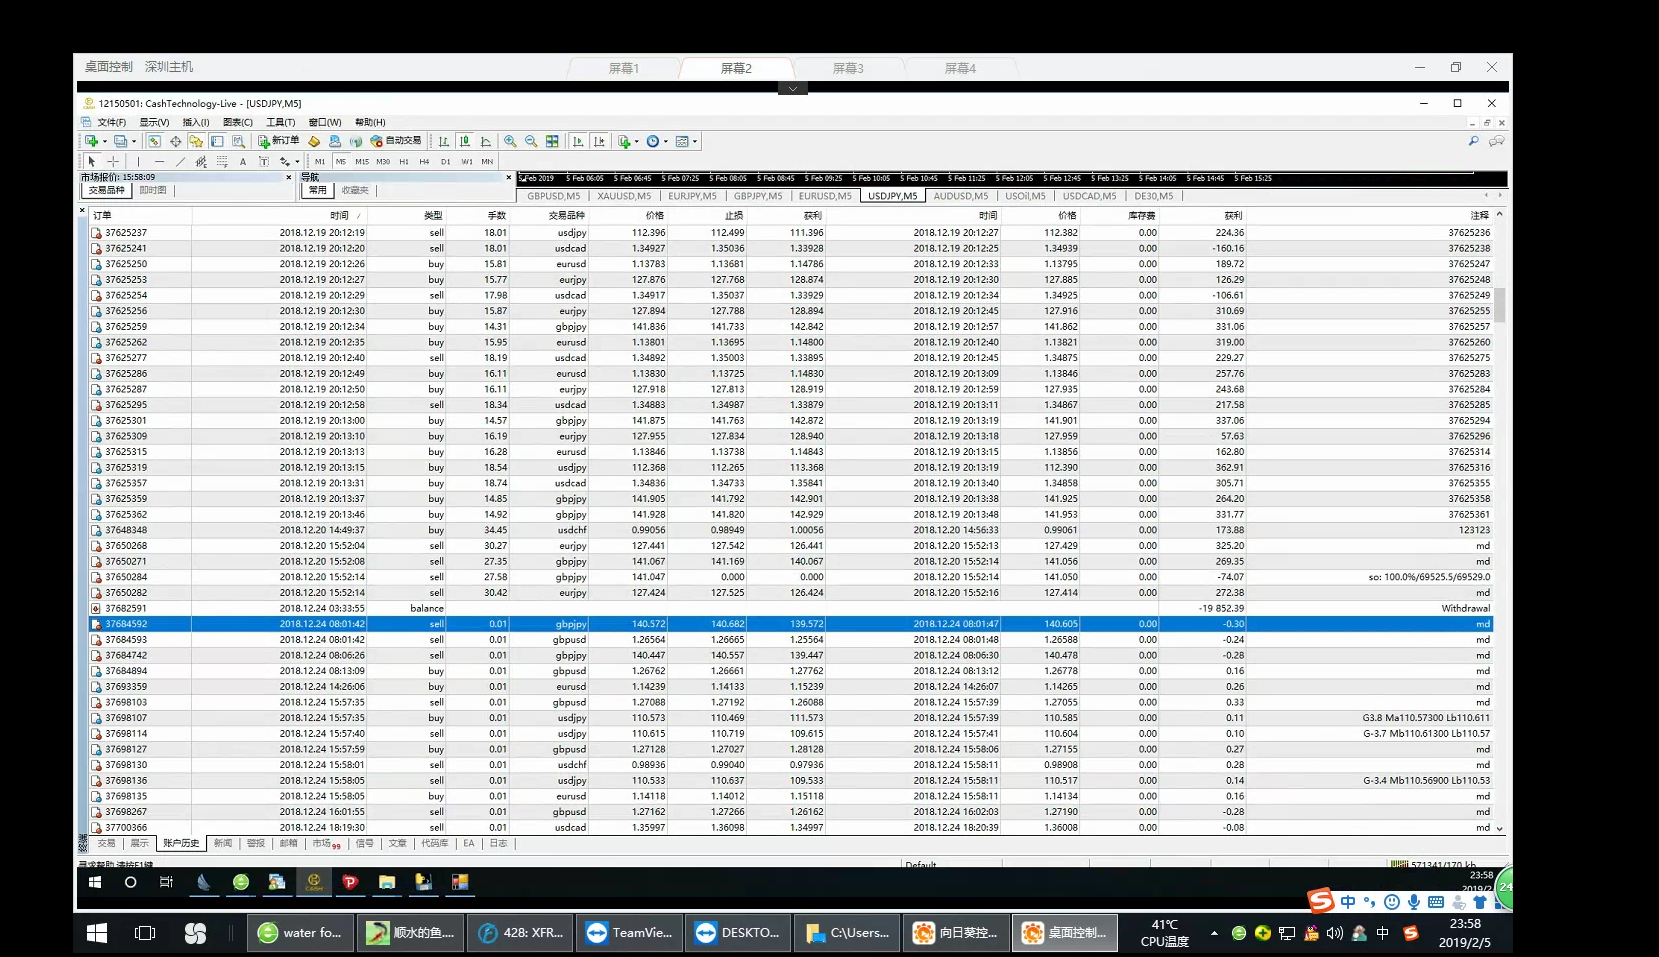Screen dimensions: 1659x957
Task: Switch chart to bar chart icon
Action: coord(443,141)
